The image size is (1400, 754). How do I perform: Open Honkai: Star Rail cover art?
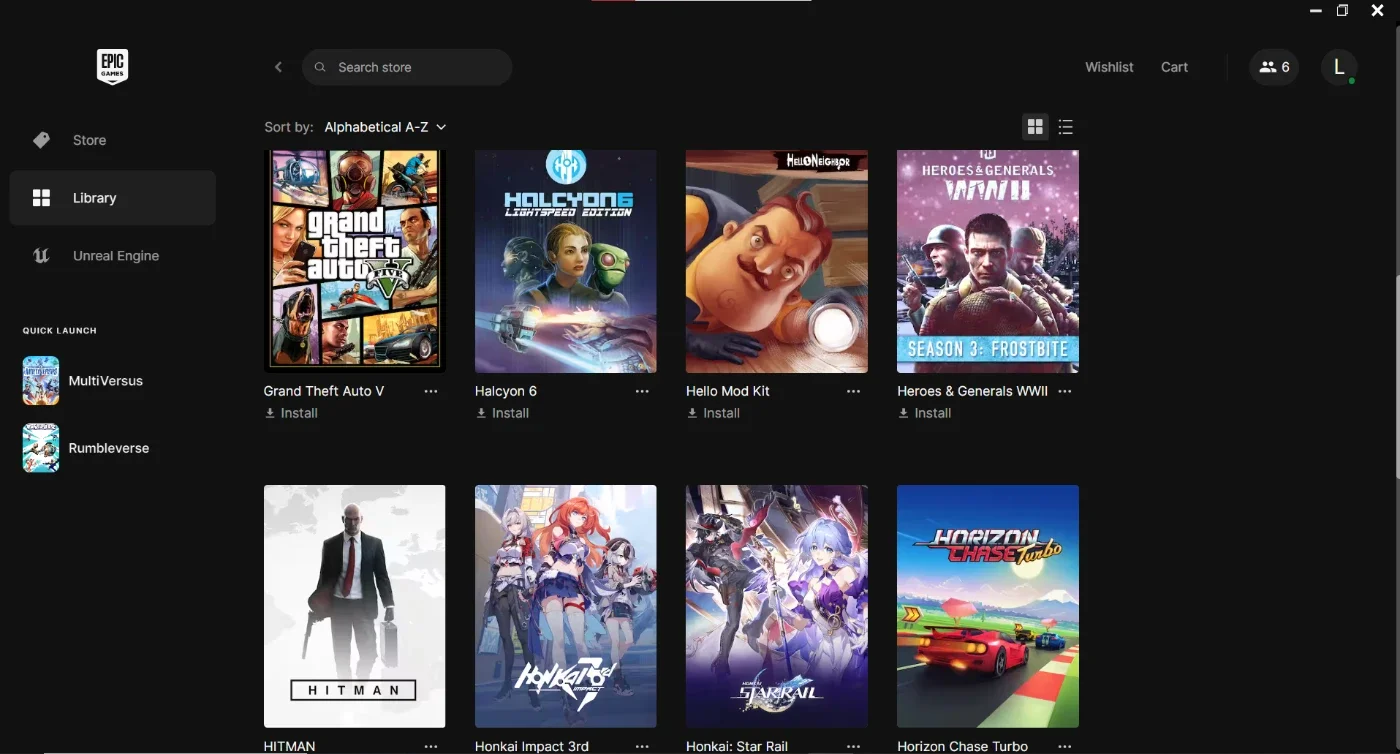click(777, 606)
